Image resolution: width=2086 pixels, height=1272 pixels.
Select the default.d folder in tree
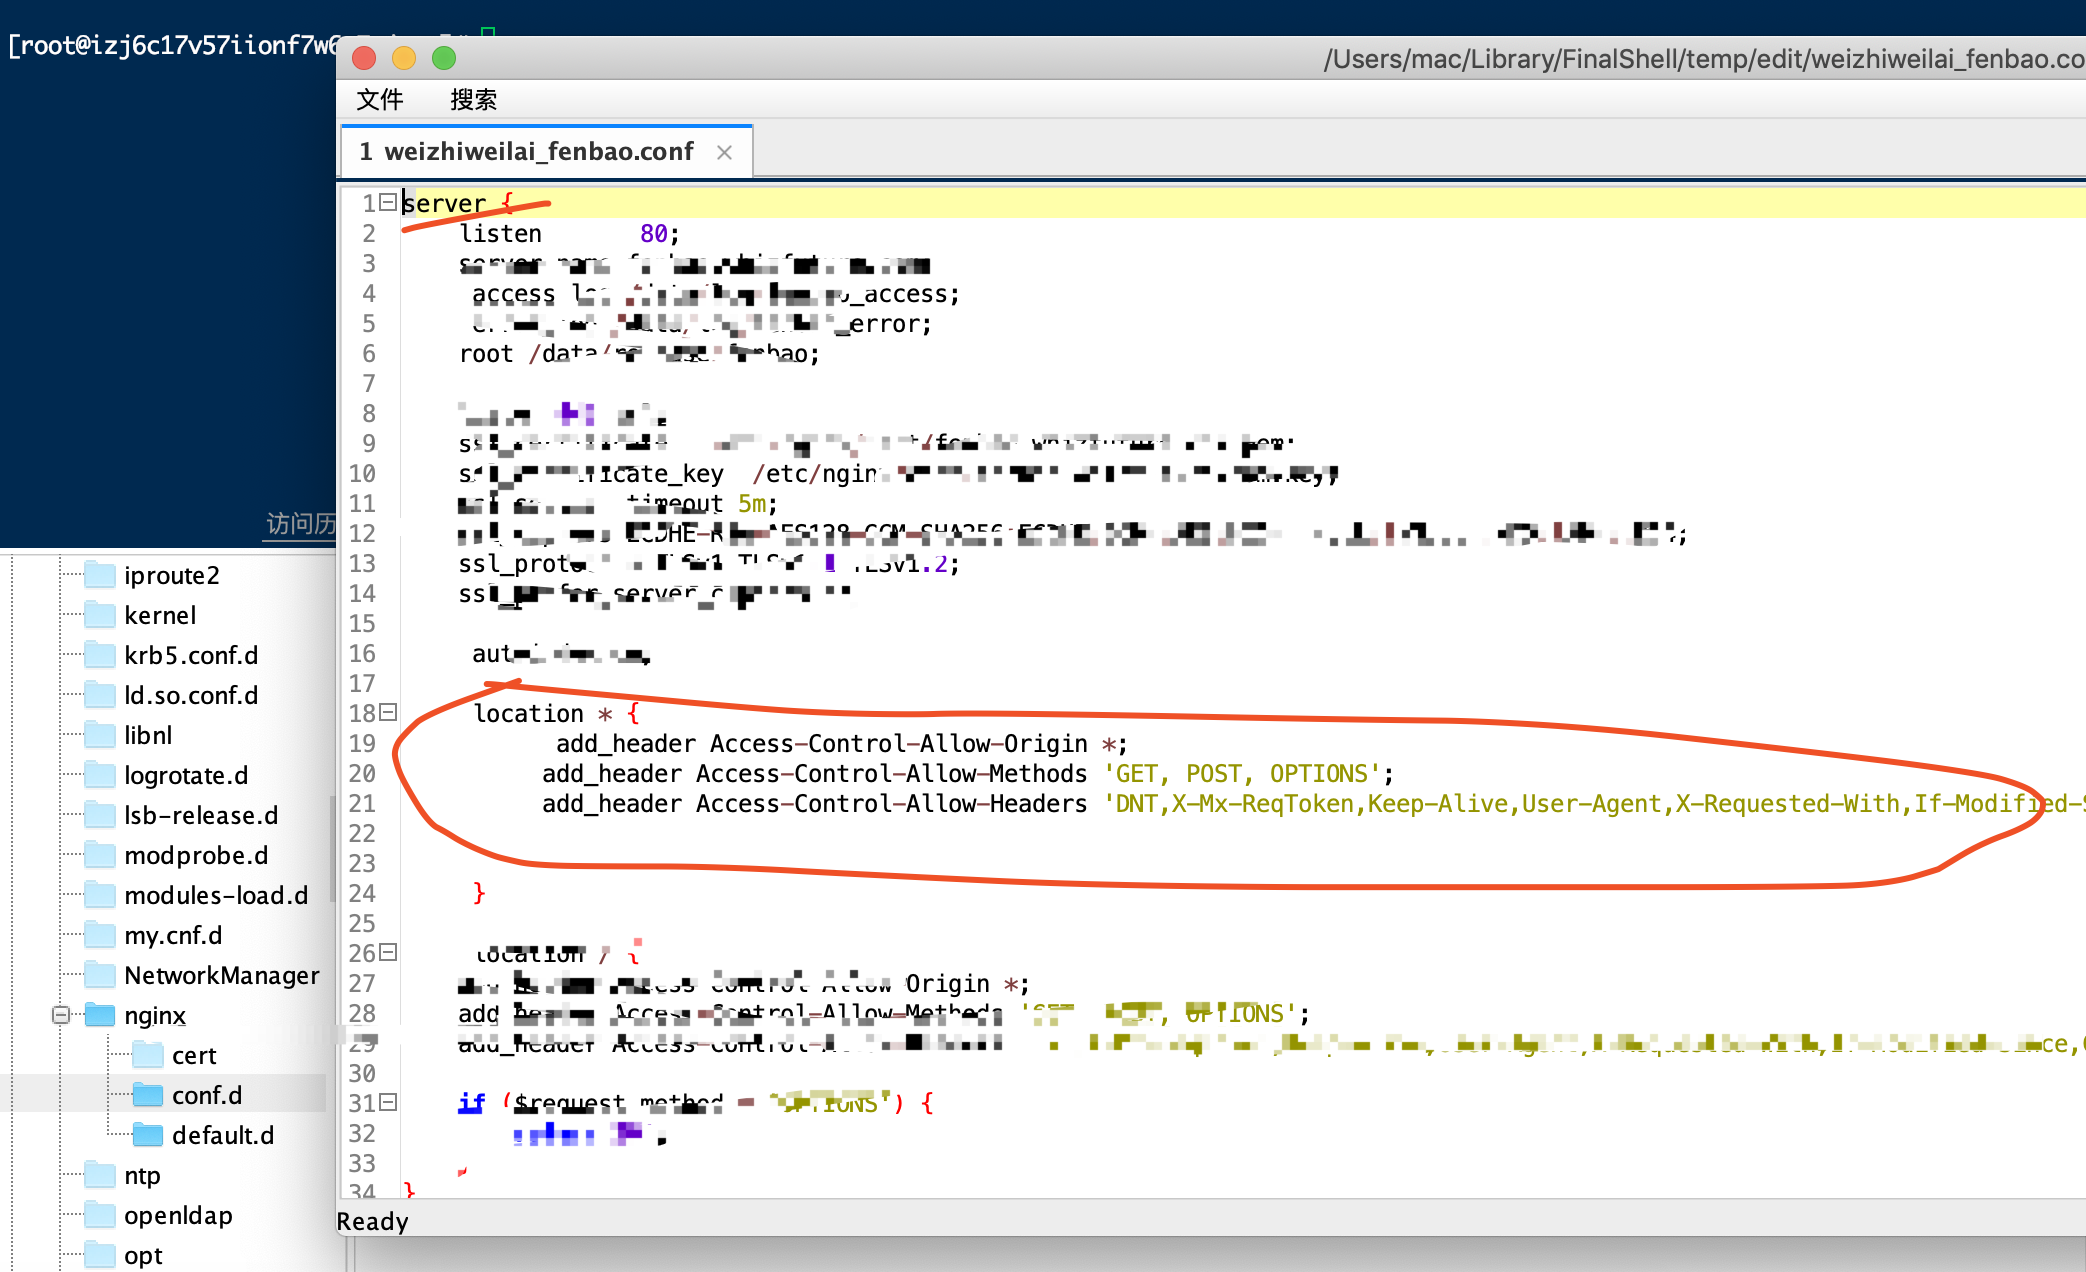pyautogui.click(x=222, y=1135)
